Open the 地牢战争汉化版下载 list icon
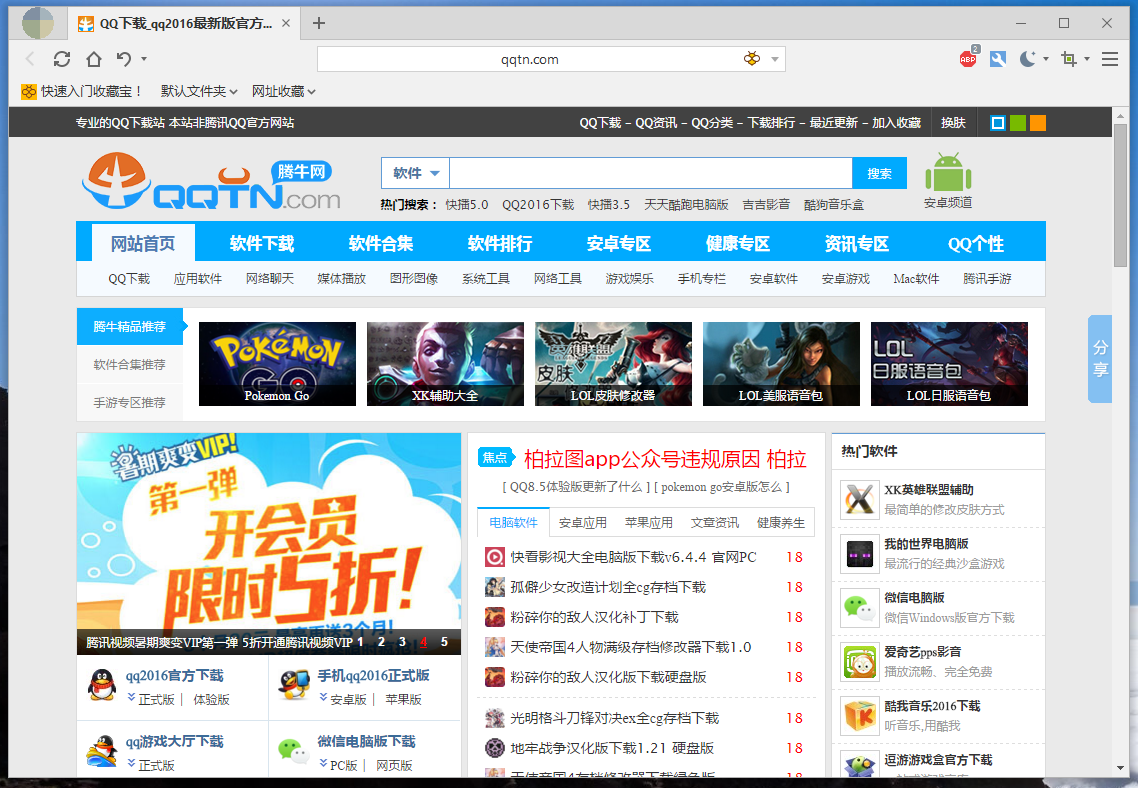This screenshot has height=788, width=1138. pos(495,748)
